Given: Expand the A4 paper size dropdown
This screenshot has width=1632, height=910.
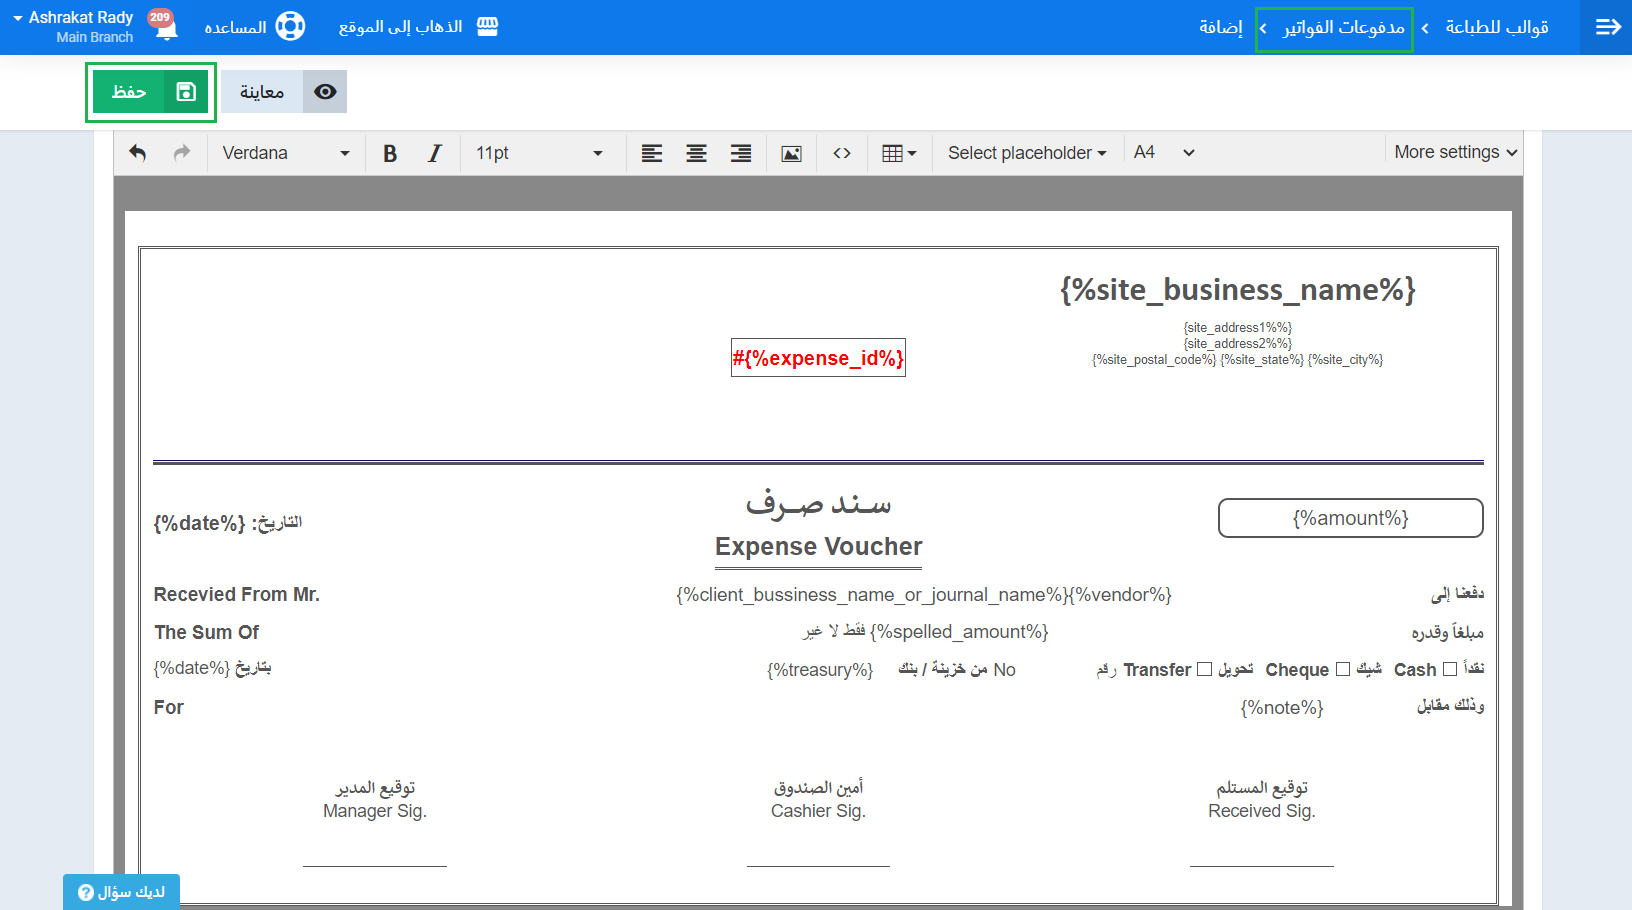Looking at the screenshot, I should point(1164,153).
